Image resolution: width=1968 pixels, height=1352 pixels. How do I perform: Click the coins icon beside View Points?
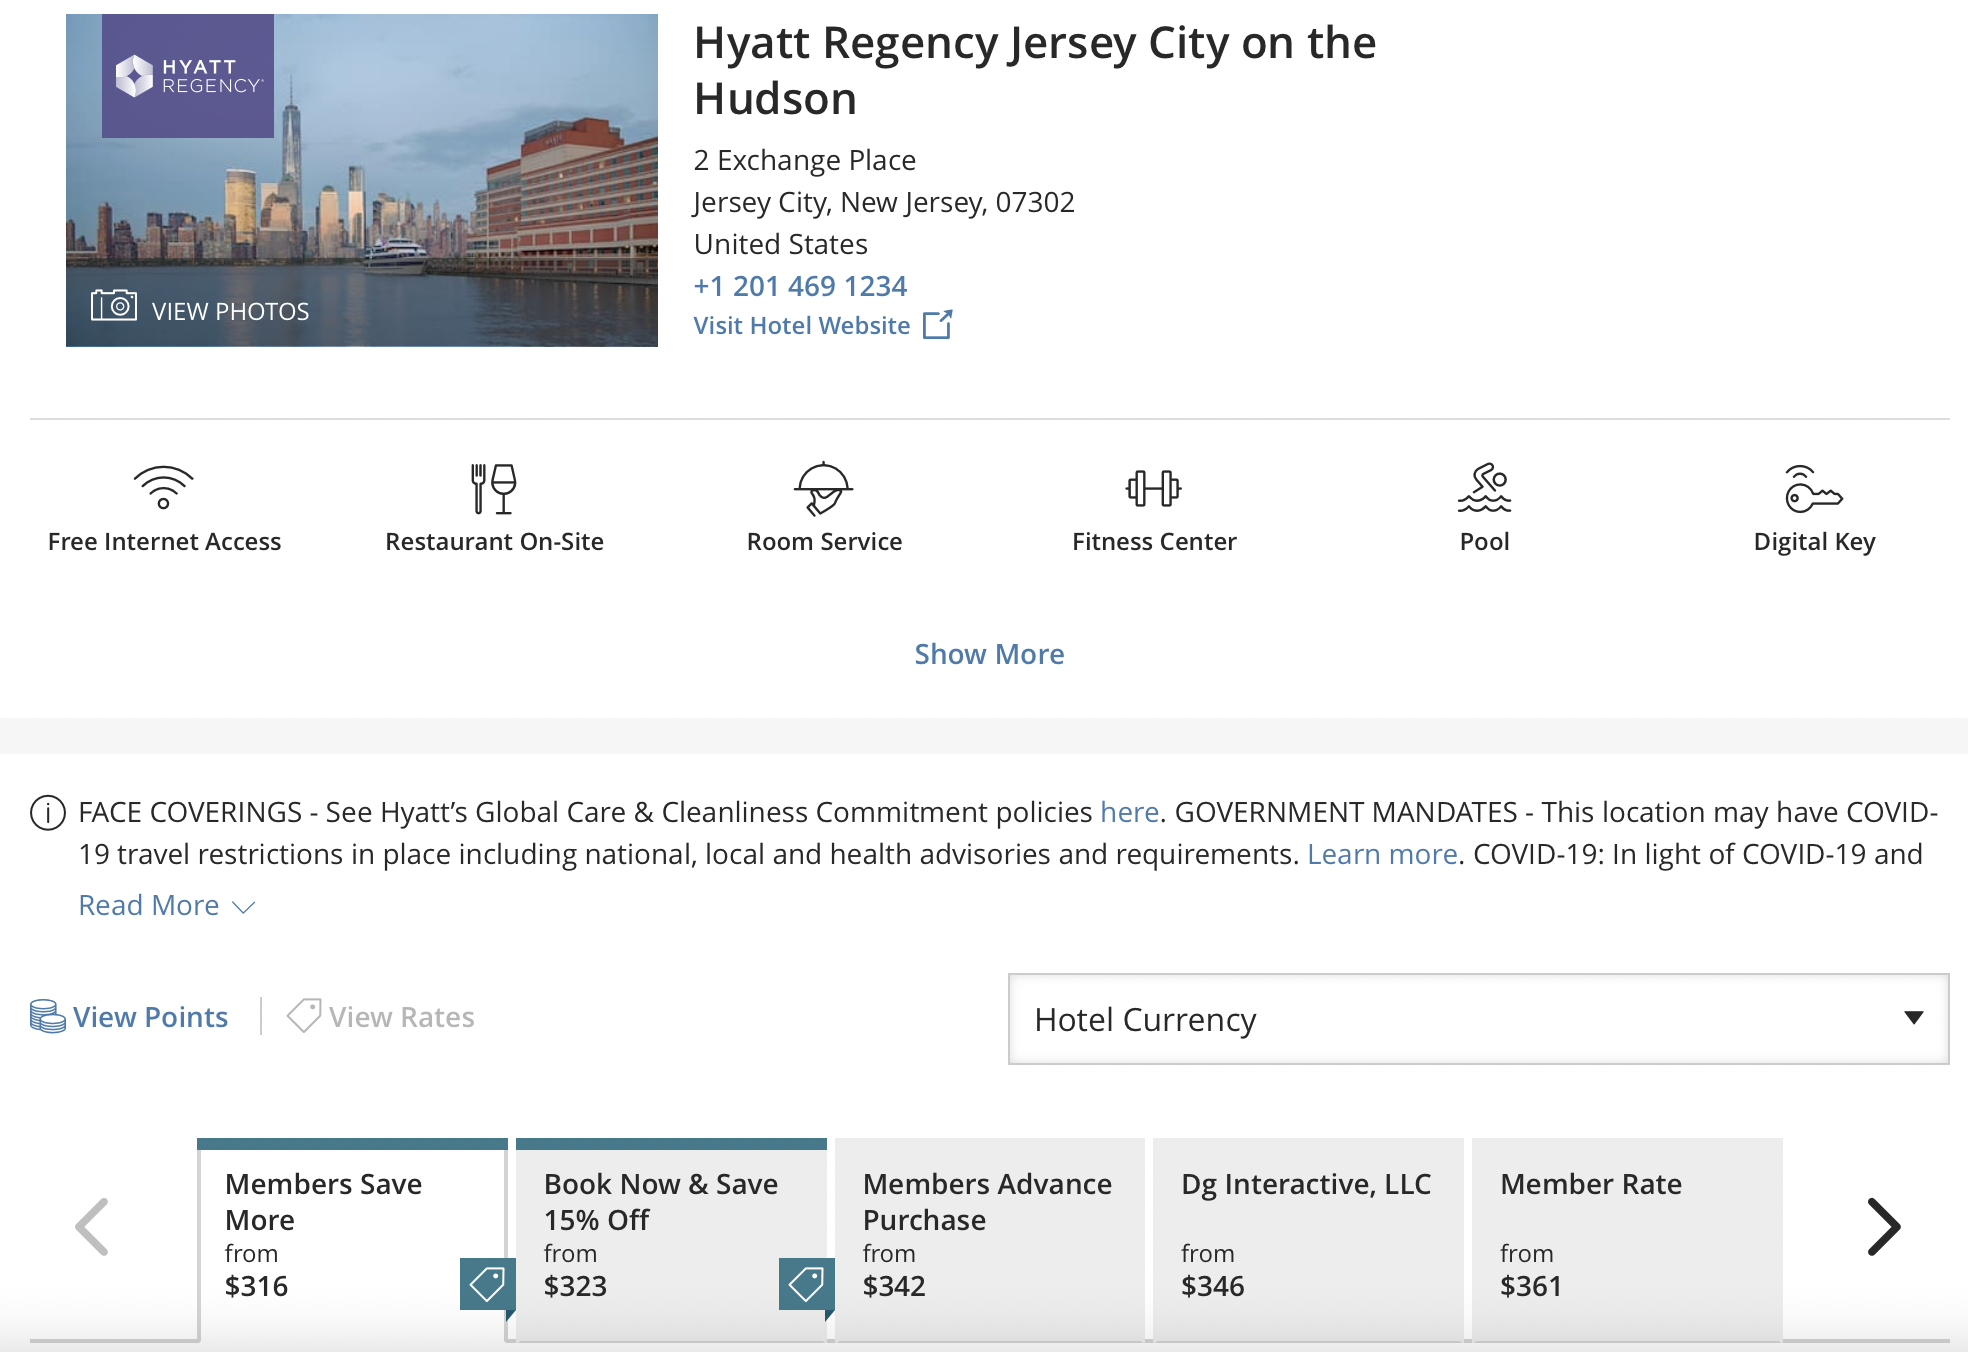(x=47, y=1016)
